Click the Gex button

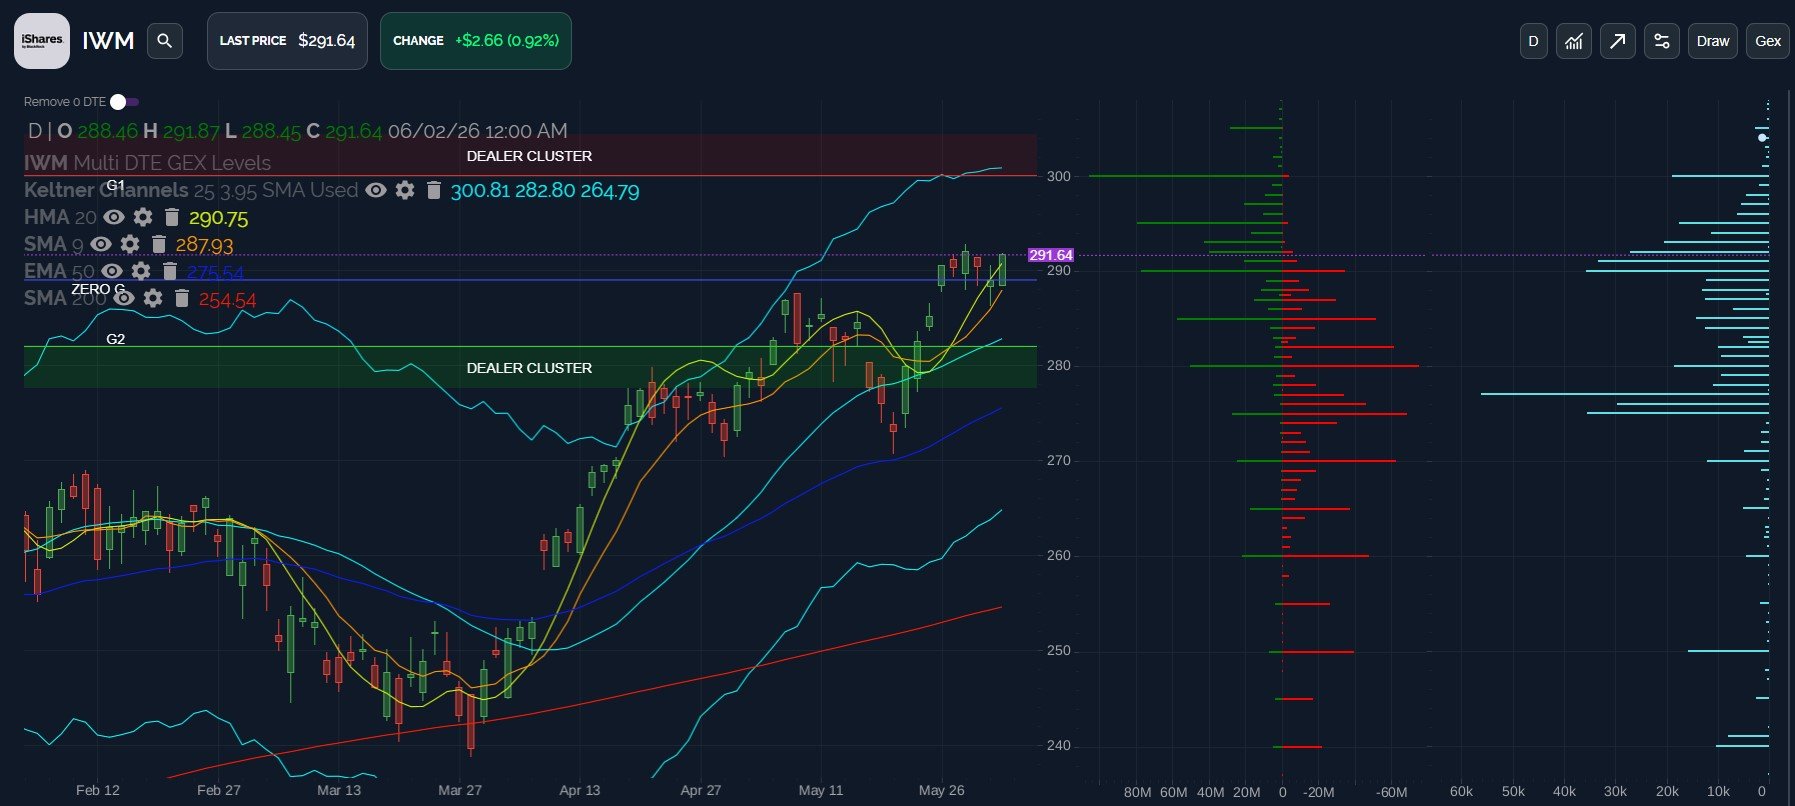click(1768, 41)
